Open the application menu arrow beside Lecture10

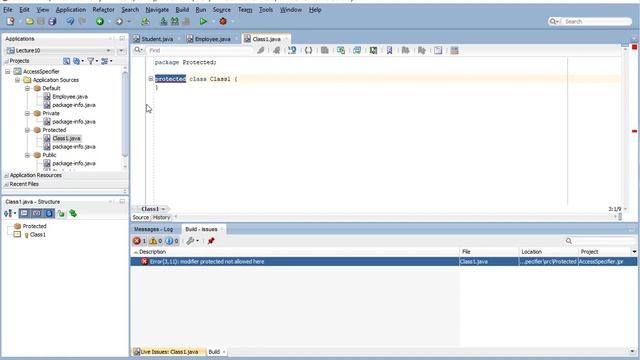point(121,50)
